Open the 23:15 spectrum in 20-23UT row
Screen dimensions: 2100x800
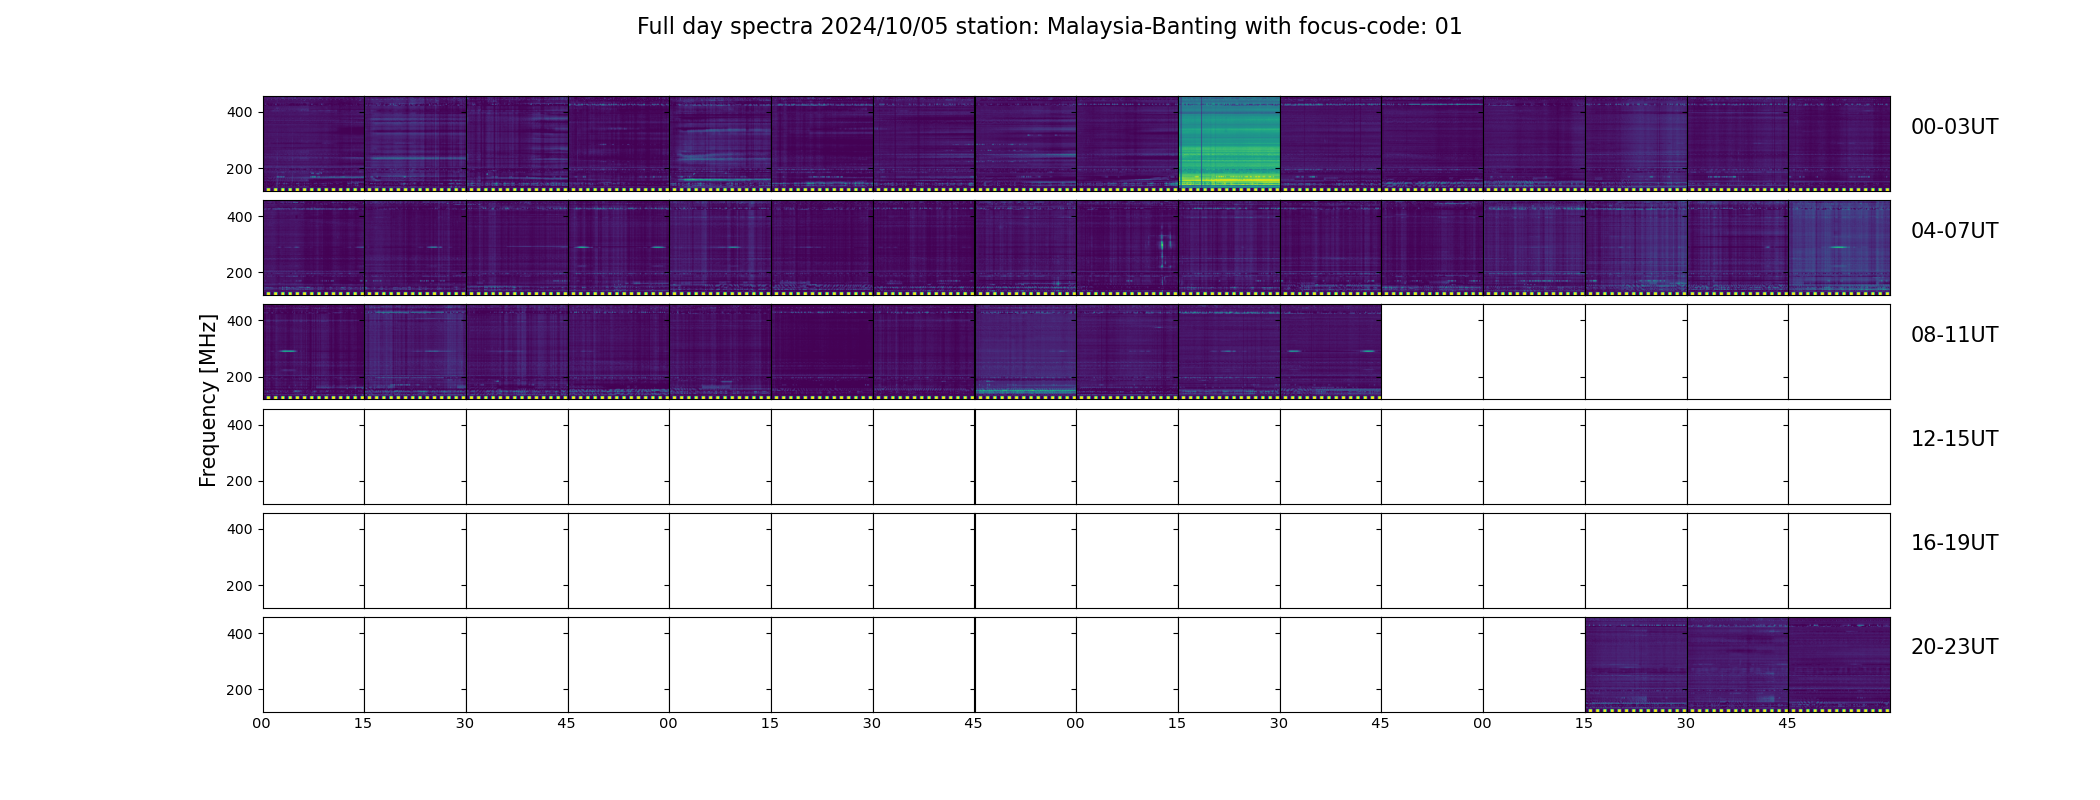point(1636,665)
